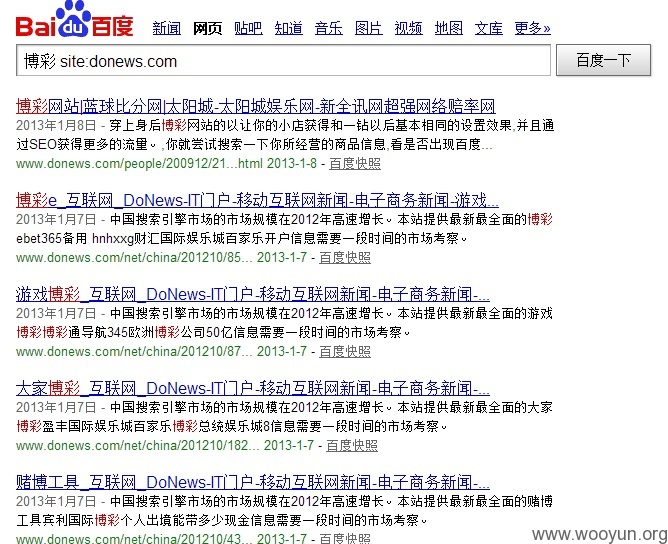Screen dimensions: 668x544
Task: Click snippet text mentioning 盈丰国际娱乐城
Action: tap(231, 426)
